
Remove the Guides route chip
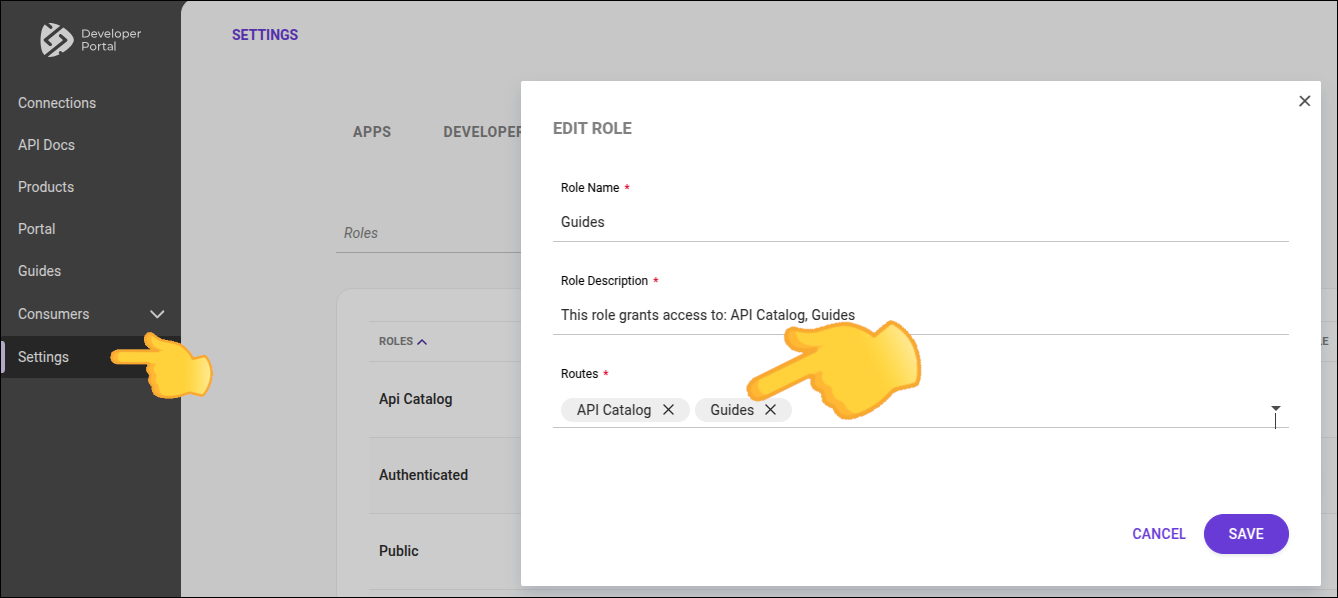click(x=770, y=409)
